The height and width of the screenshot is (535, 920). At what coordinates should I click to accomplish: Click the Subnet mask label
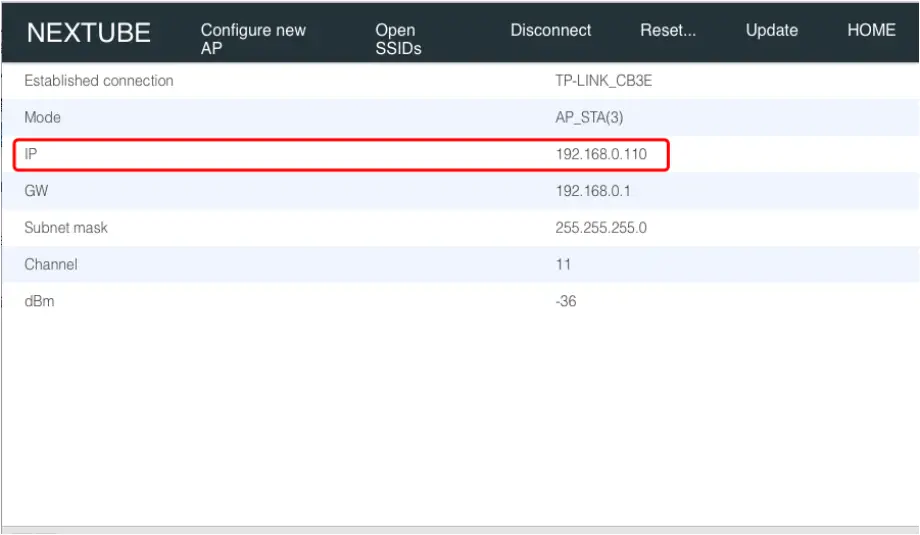click(66, 228)
